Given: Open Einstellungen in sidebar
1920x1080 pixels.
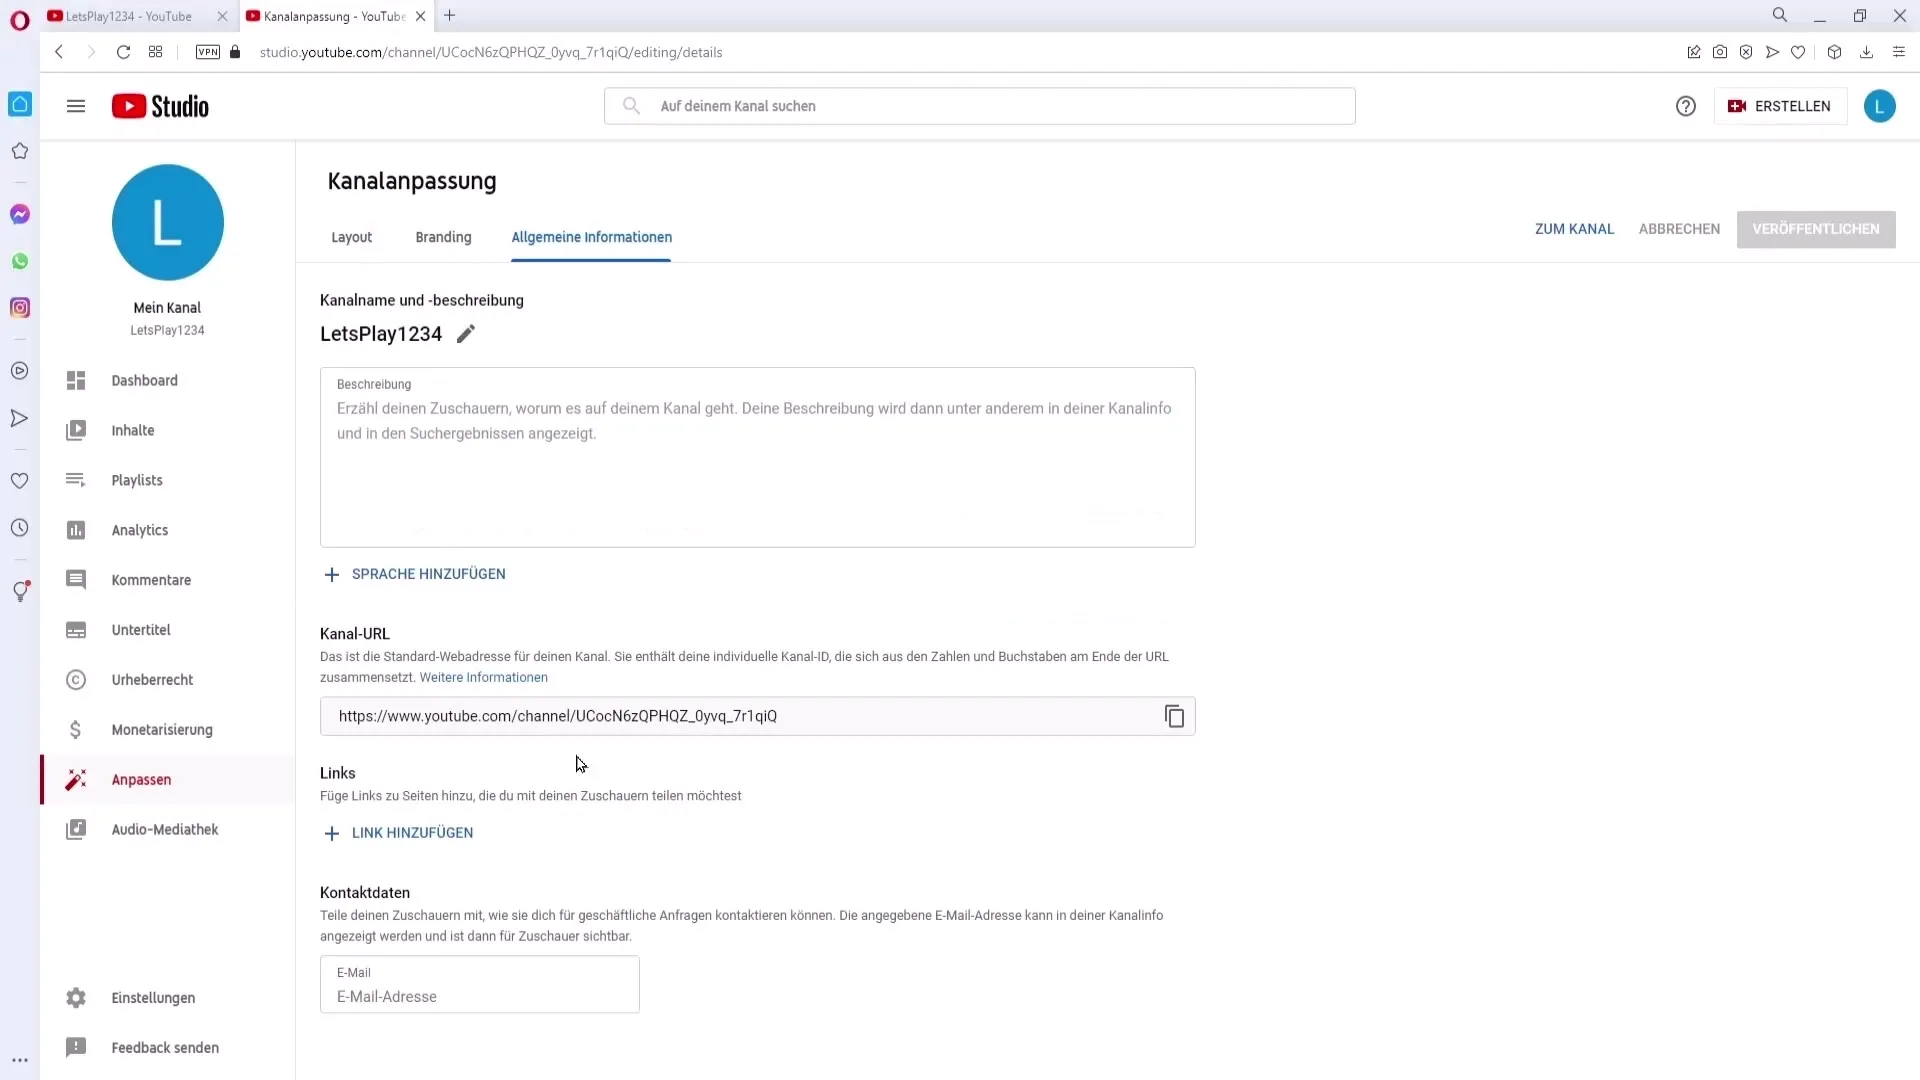Looking at the screenshot, I should pos(153,997).
